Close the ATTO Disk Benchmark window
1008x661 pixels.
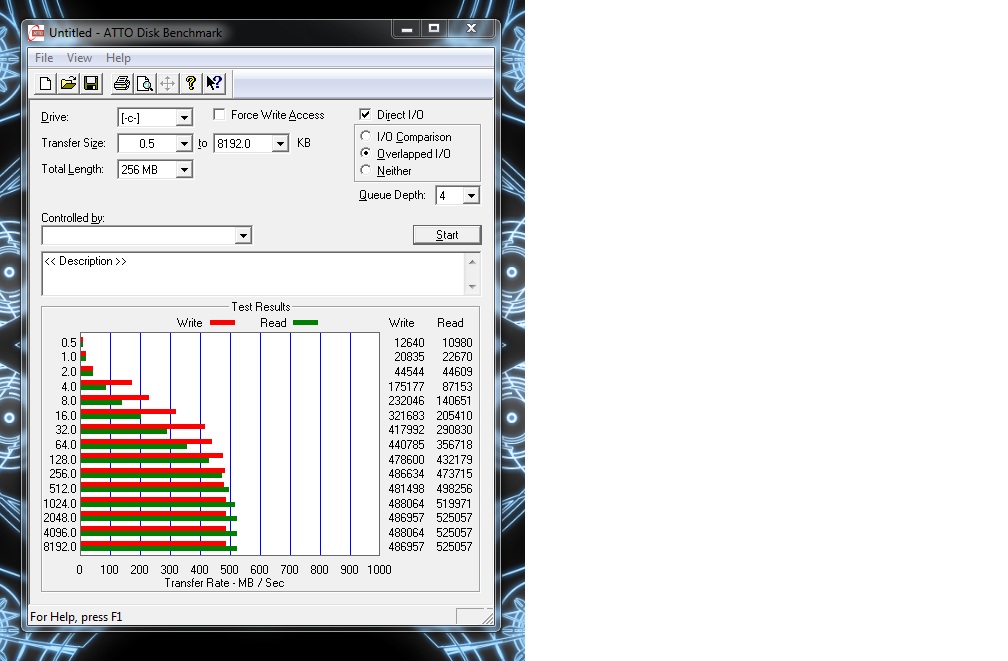tap(471, 29)
